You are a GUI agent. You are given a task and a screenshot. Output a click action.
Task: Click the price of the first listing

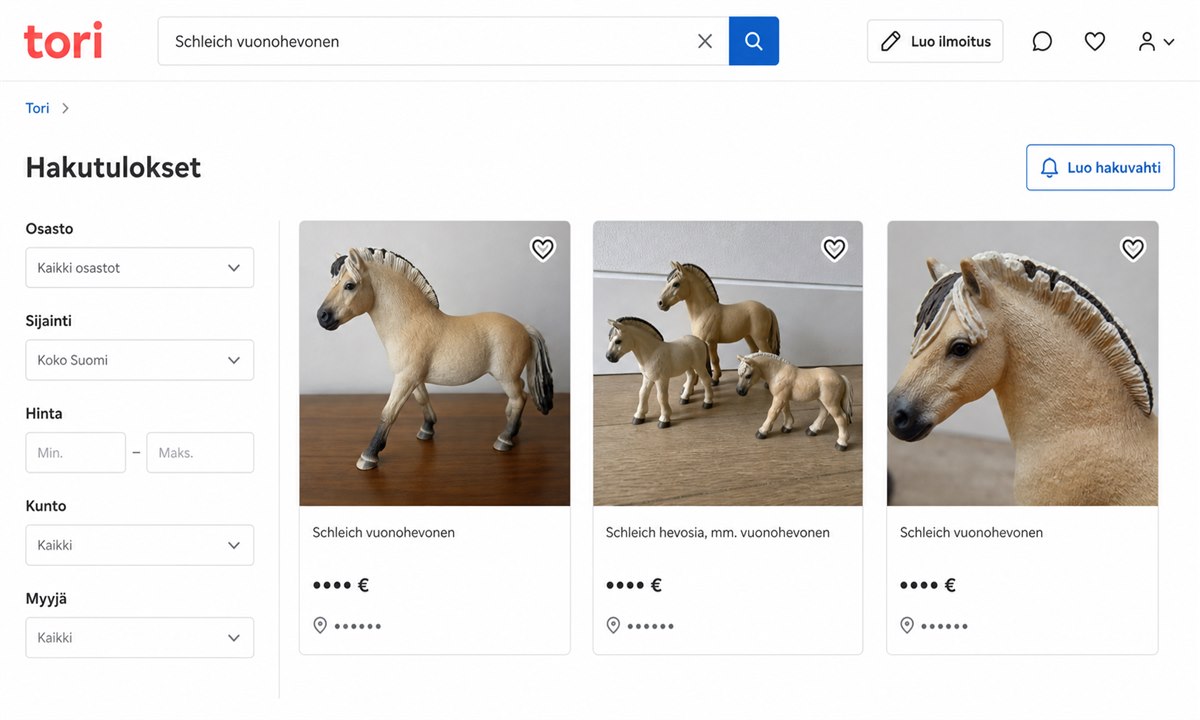341,585
